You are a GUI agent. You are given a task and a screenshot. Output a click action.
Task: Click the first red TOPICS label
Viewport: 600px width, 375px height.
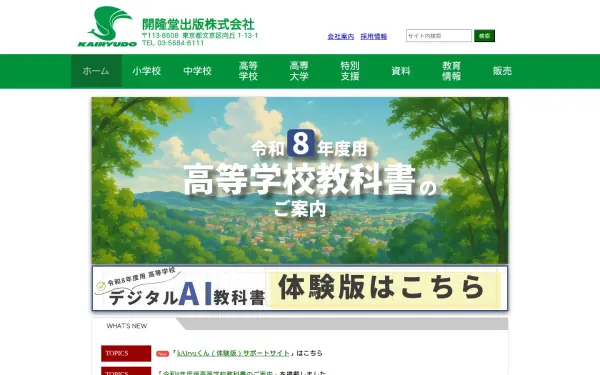pos(126,353)
